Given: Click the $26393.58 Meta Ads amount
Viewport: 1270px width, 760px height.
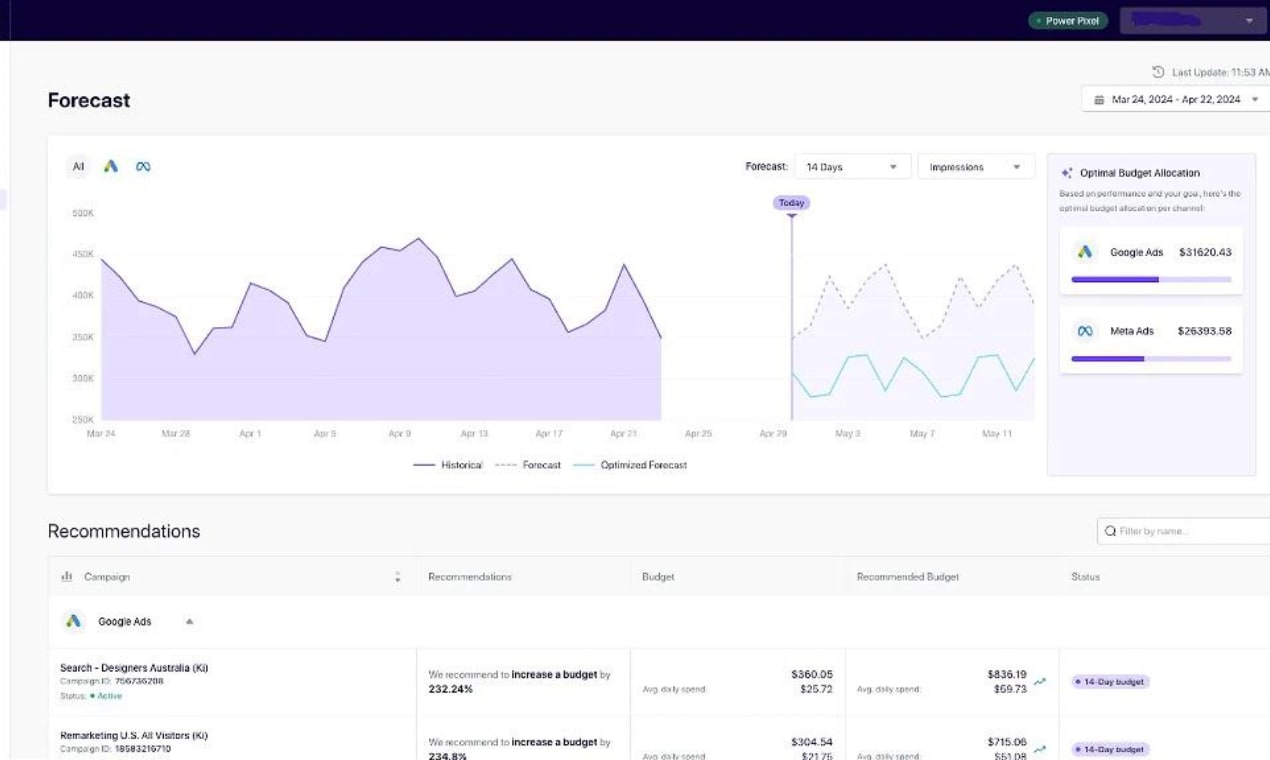Looking at the screenshot, I should tap(1204, 331).
